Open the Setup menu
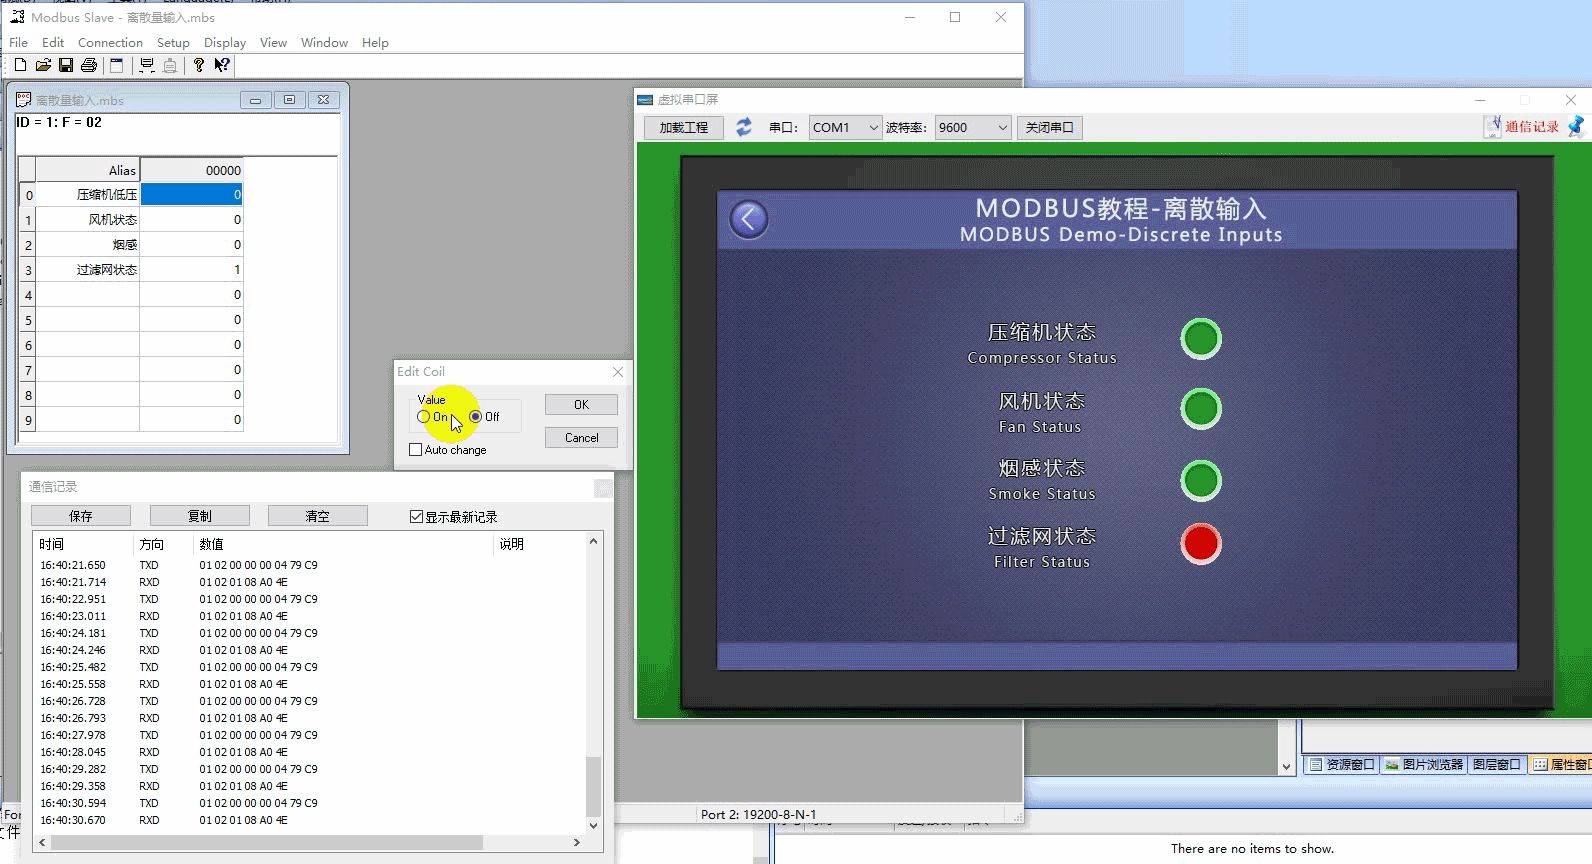The width and height of the screenshot is (1592, 864). pos(173,42)
